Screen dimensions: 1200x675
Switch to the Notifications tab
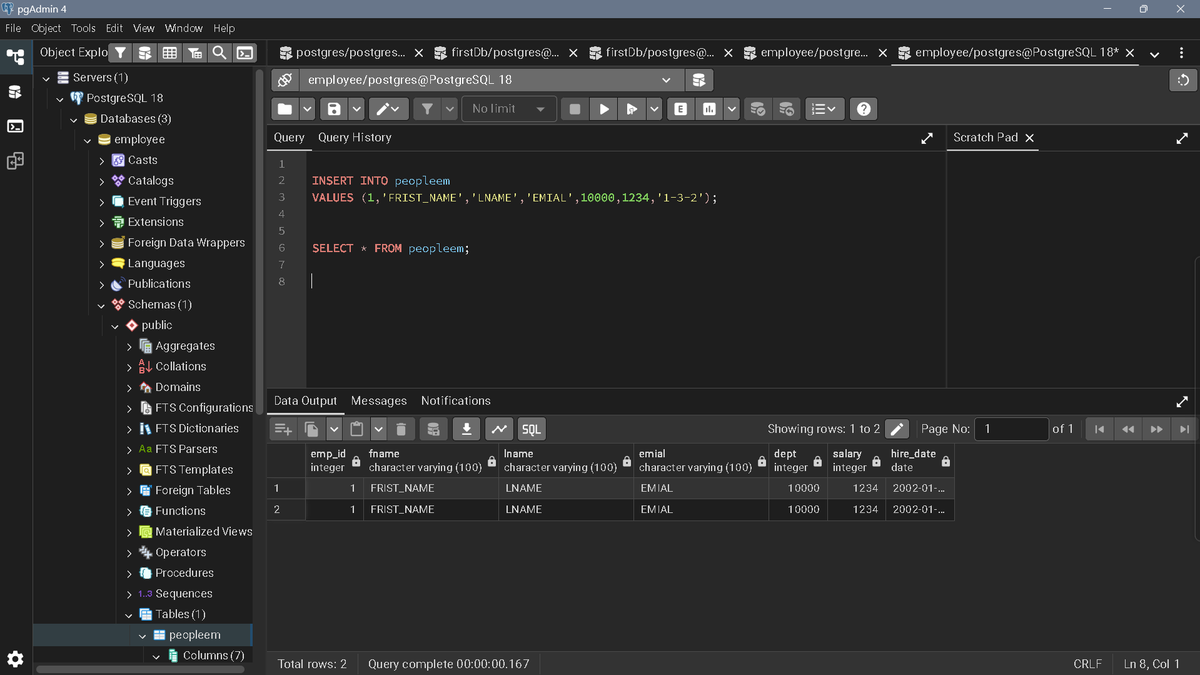pos(456,401)
